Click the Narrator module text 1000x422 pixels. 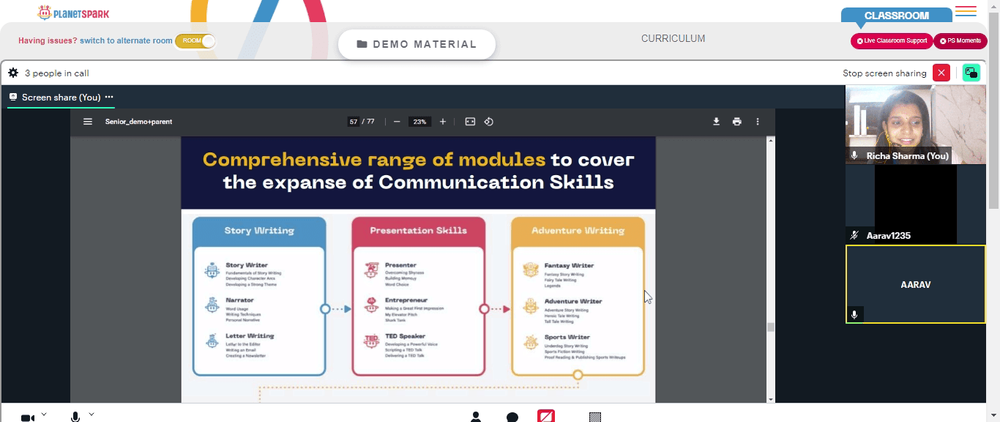click(x=239, y=300)
